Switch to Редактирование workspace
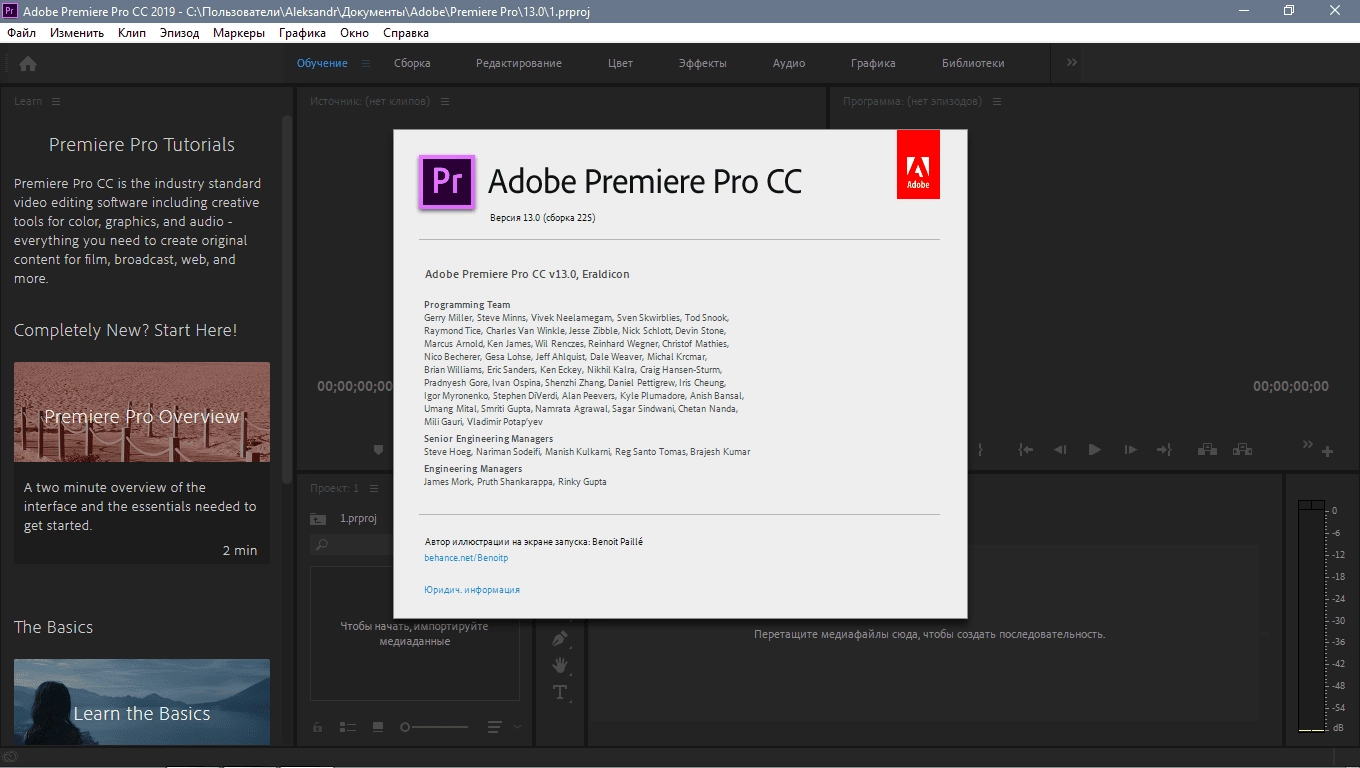This screenshot has width=1360, height=768. click(519, 63)
